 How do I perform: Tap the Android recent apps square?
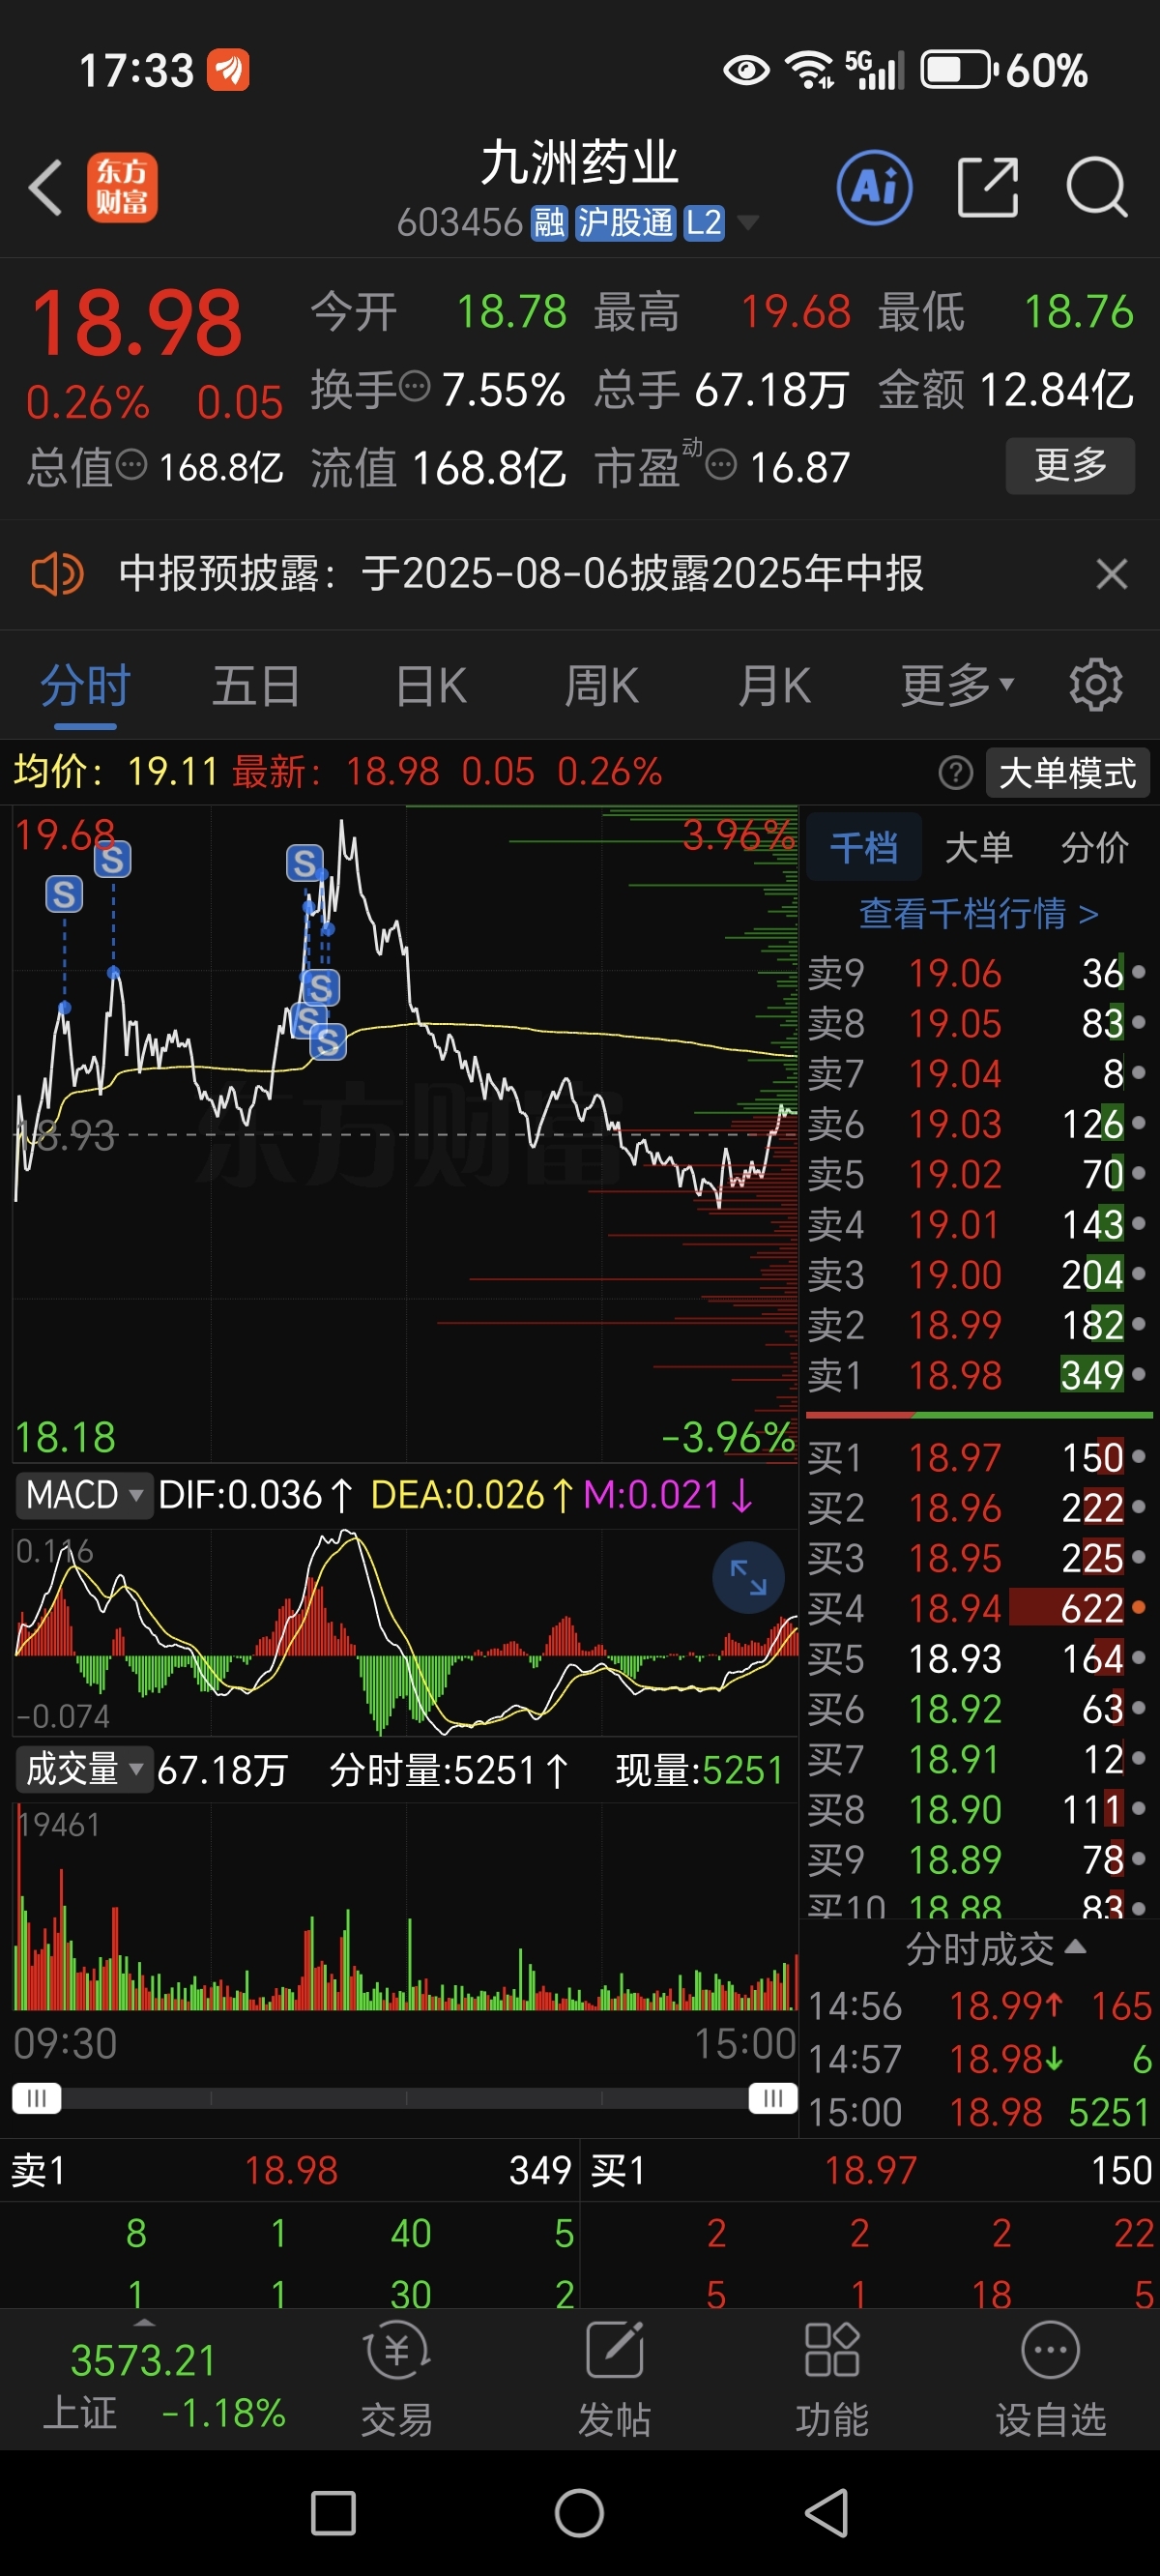[333, 2513]
